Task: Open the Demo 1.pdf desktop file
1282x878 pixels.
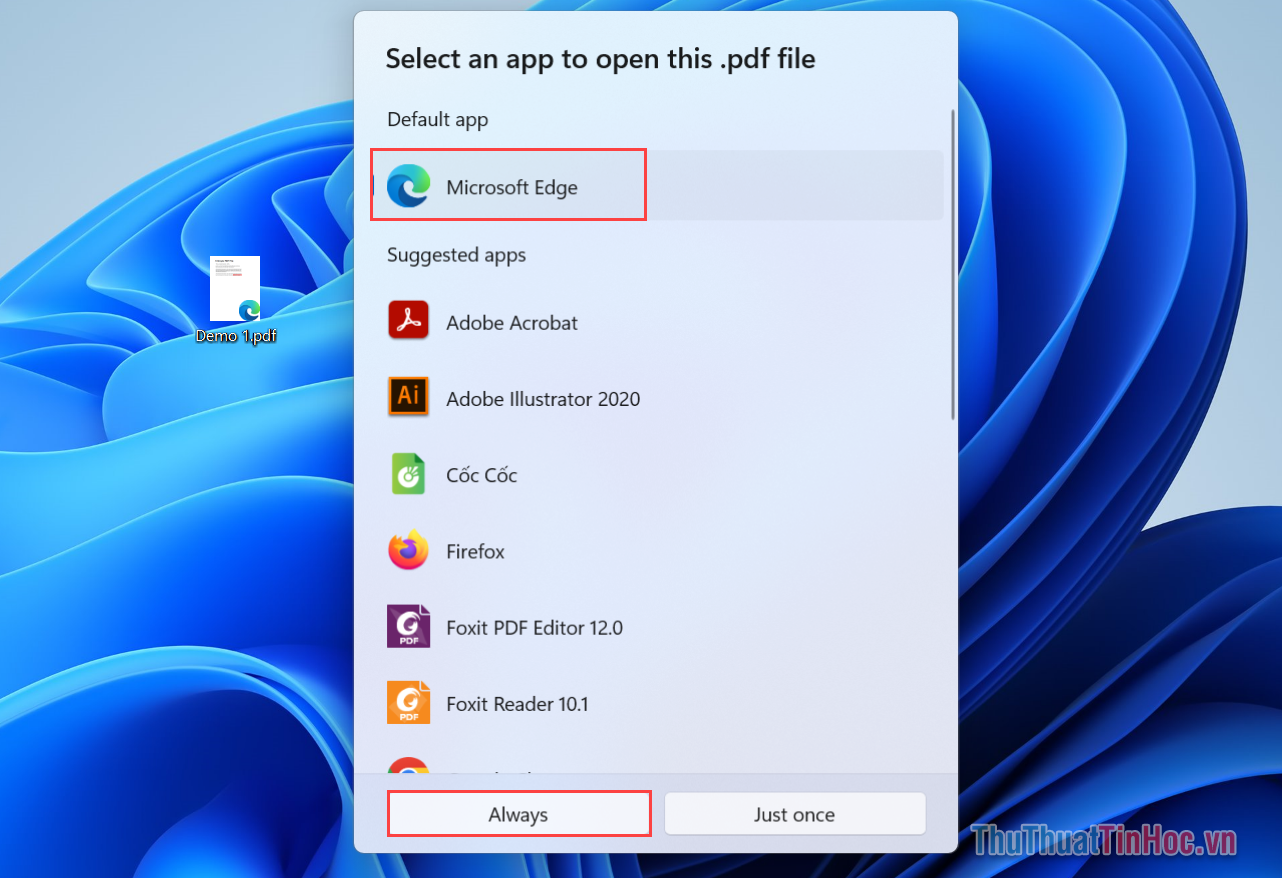Action: click(x=235, y=290)
